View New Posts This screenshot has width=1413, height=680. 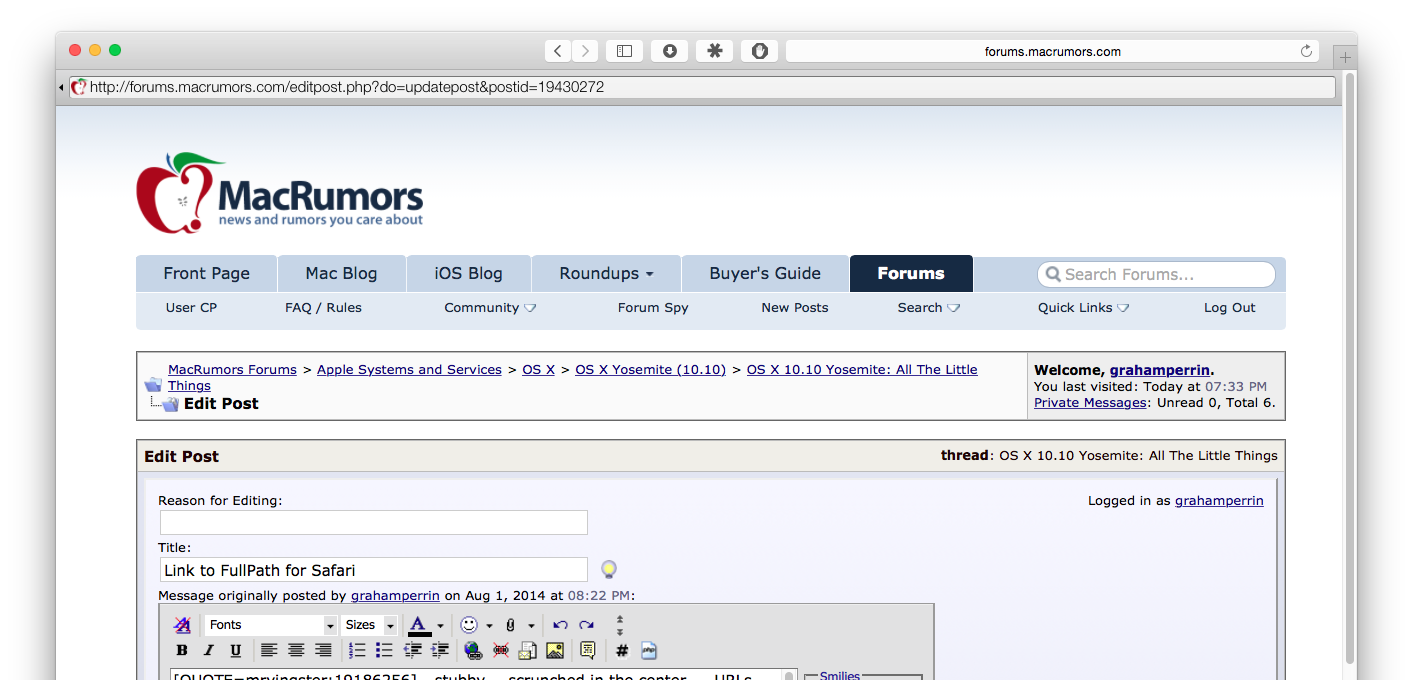pyautogui.click(x=795, y=308)
